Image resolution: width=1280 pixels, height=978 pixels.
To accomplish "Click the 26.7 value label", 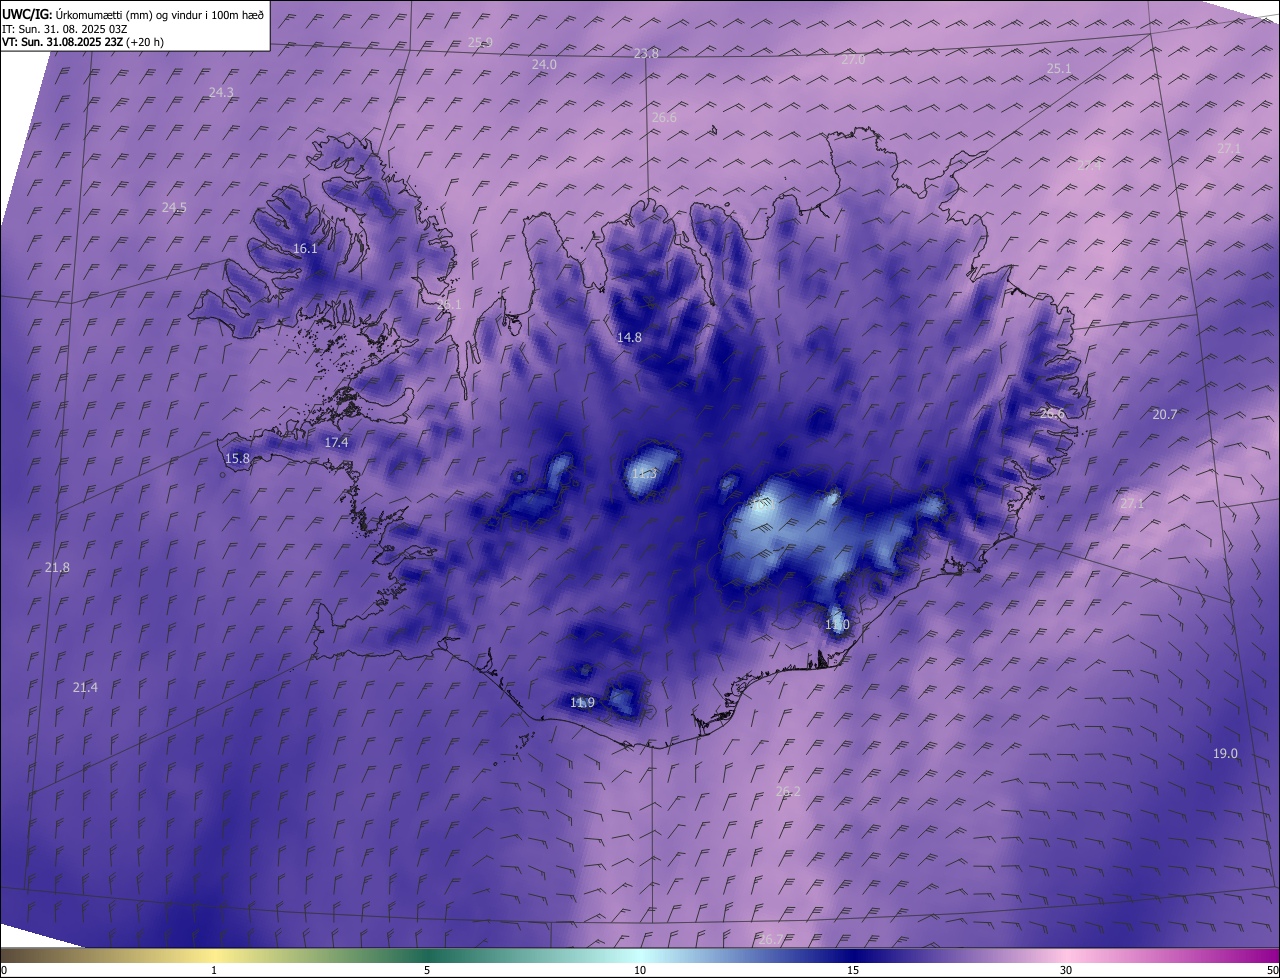I will pyautogui.click(x=771, y=939).
